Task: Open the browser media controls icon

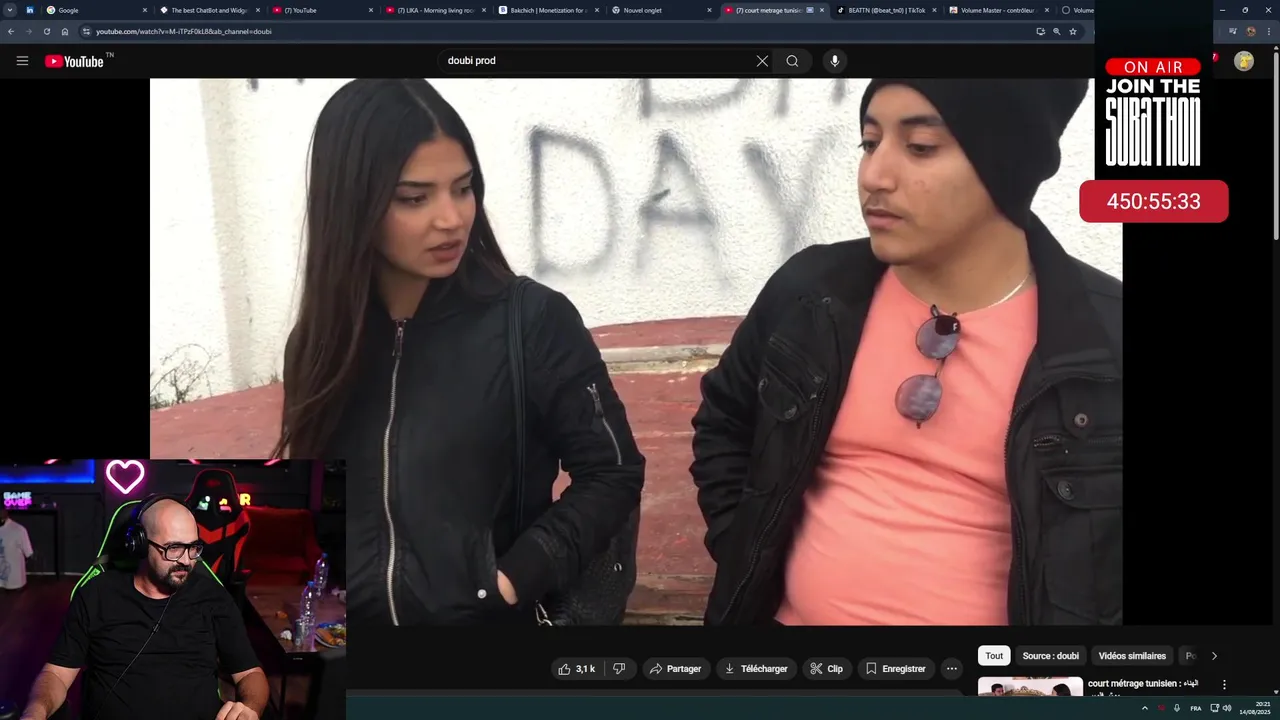Action: click(x=1232, y=31)
